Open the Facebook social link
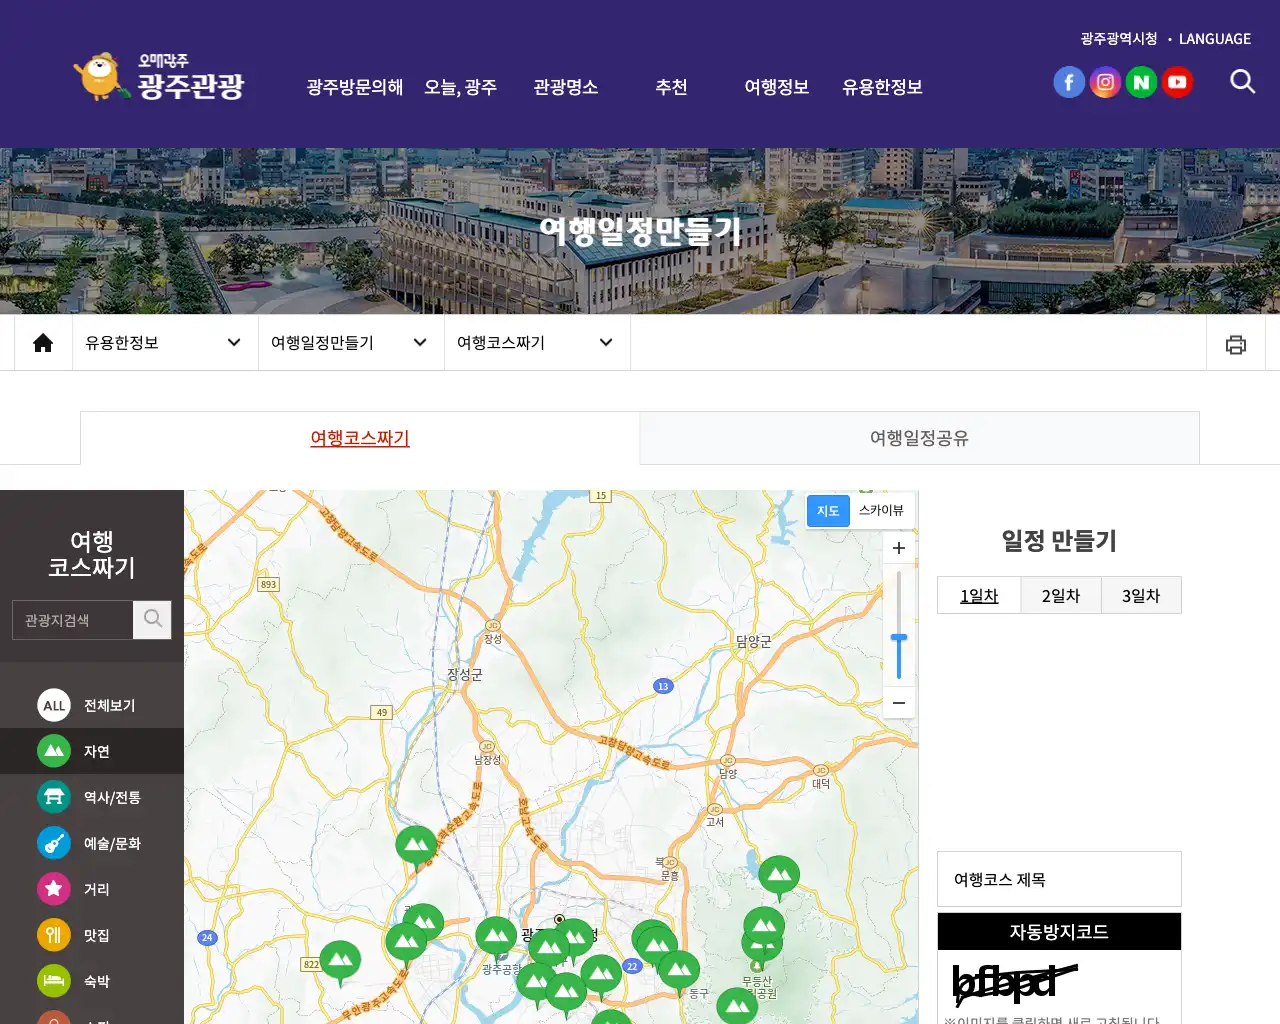The height and width of the screenshot is (1024, 1280). pos(1069,82)
